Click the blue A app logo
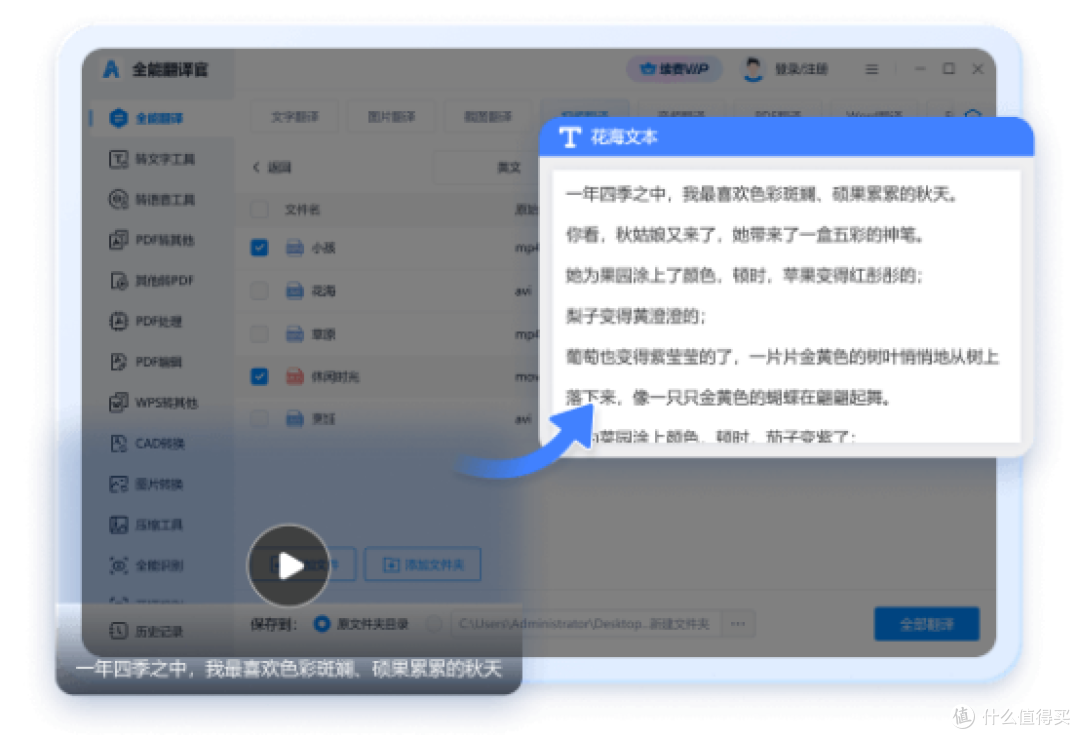Viewport: 1080px width, 739px height. 112,69
